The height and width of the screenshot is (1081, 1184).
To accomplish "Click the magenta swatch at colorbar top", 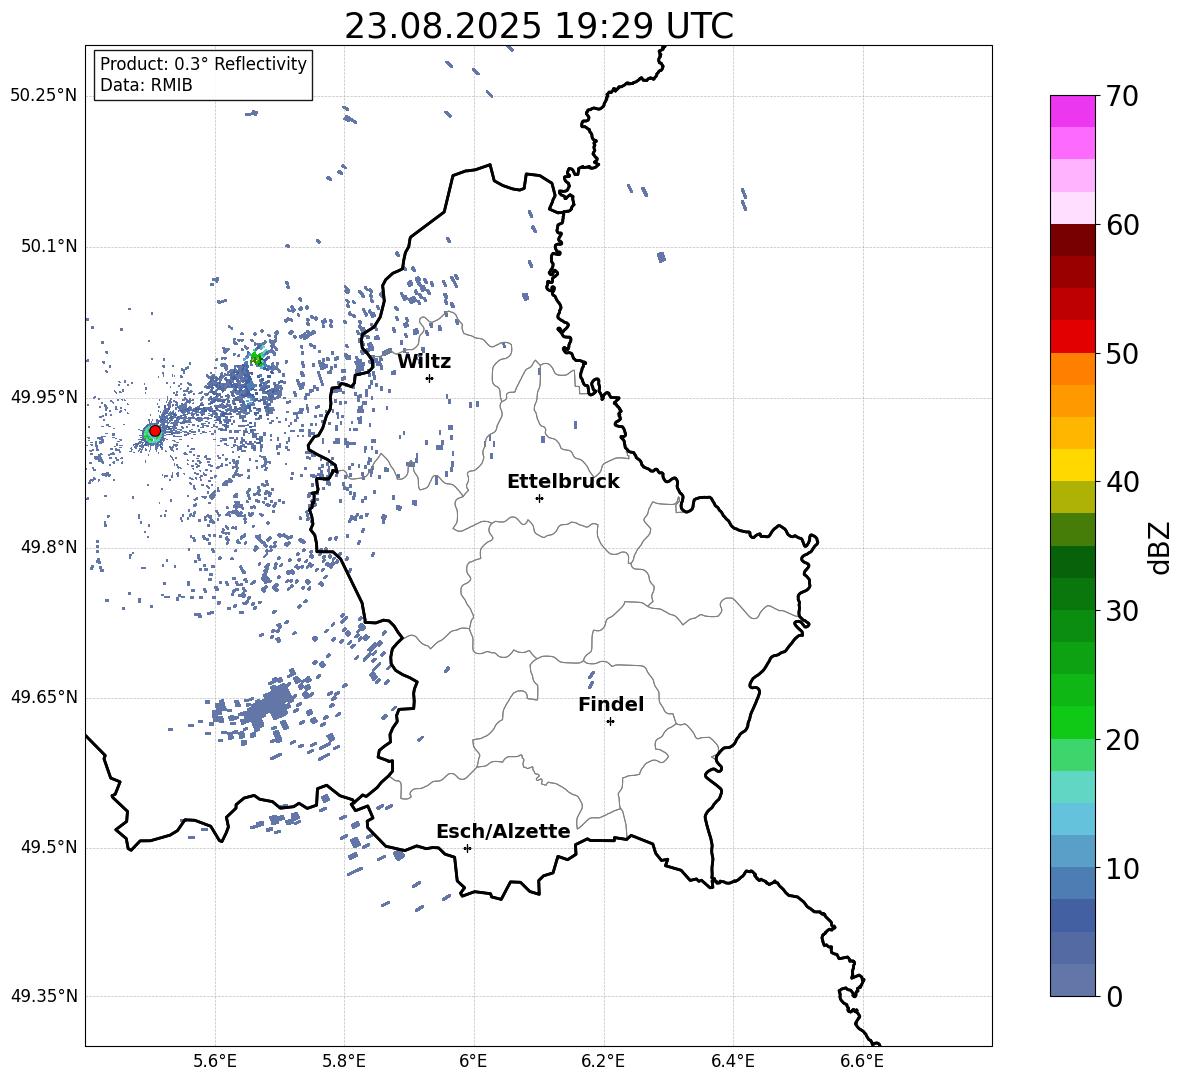I will (1072, 111).
